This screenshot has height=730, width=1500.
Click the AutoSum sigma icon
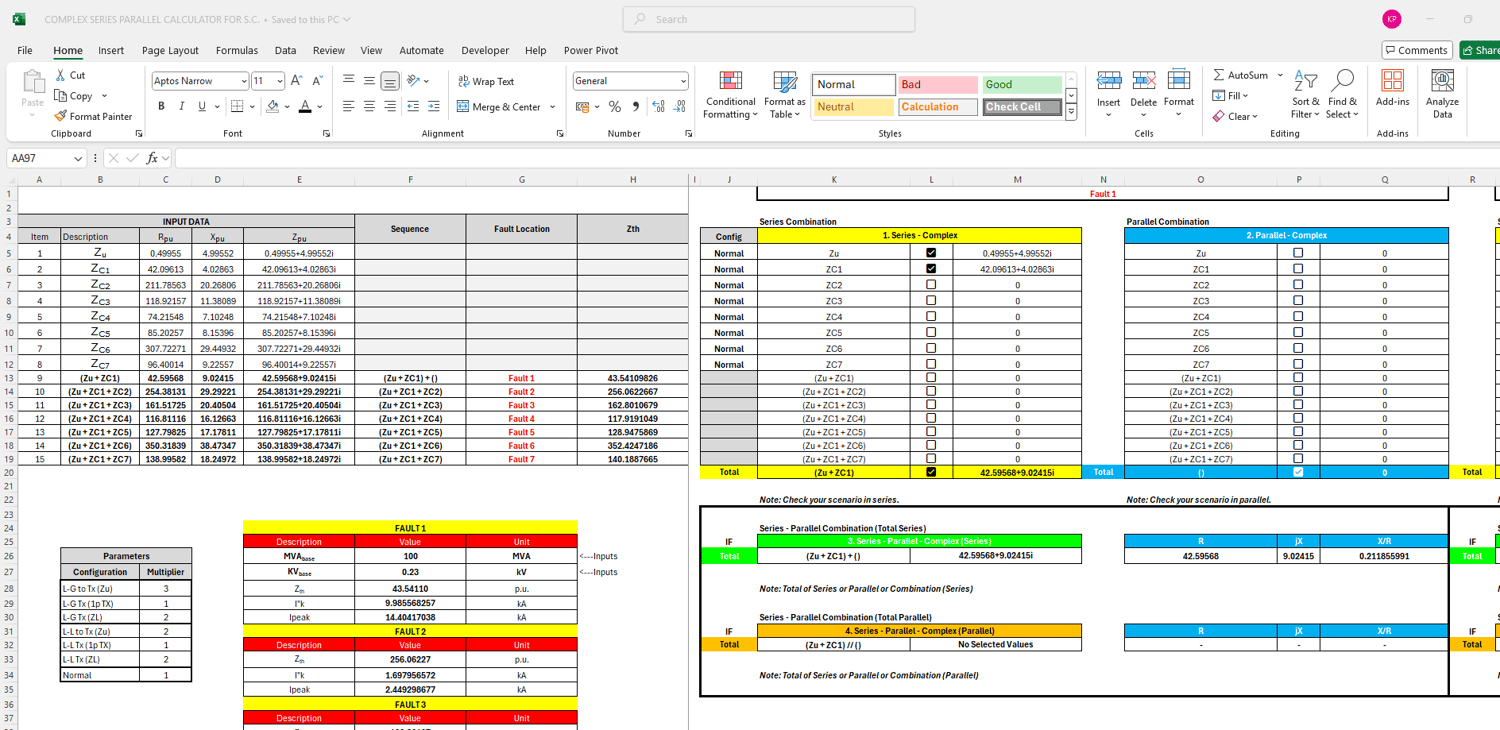coord(1219,75)
